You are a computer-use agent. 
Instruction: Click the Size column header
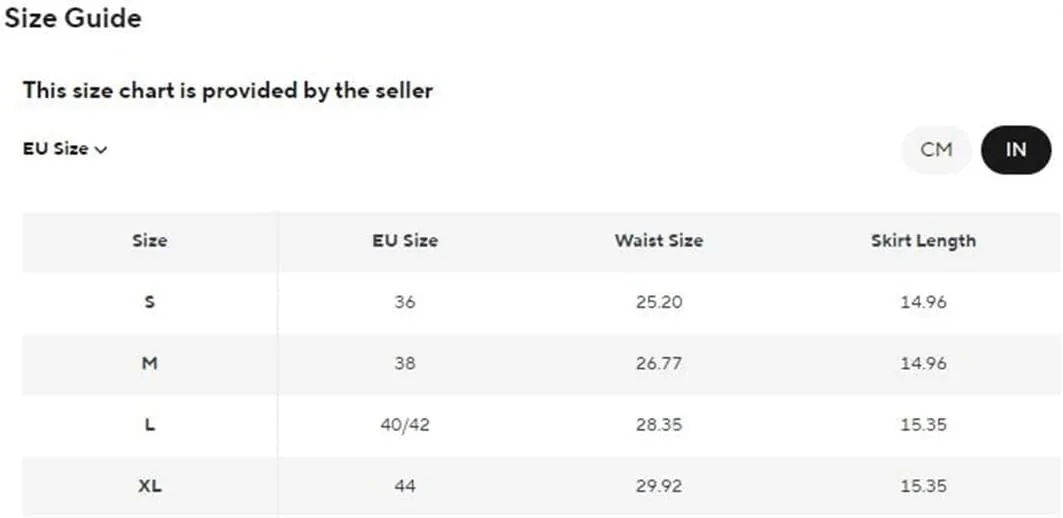(150, 241)
